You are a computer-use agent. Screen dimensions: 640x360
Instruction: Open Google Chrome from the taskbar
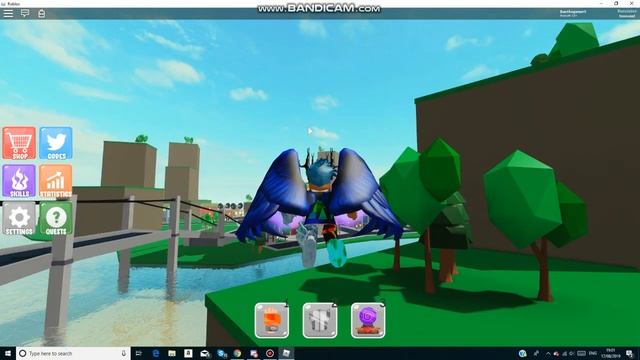[237, 353]
